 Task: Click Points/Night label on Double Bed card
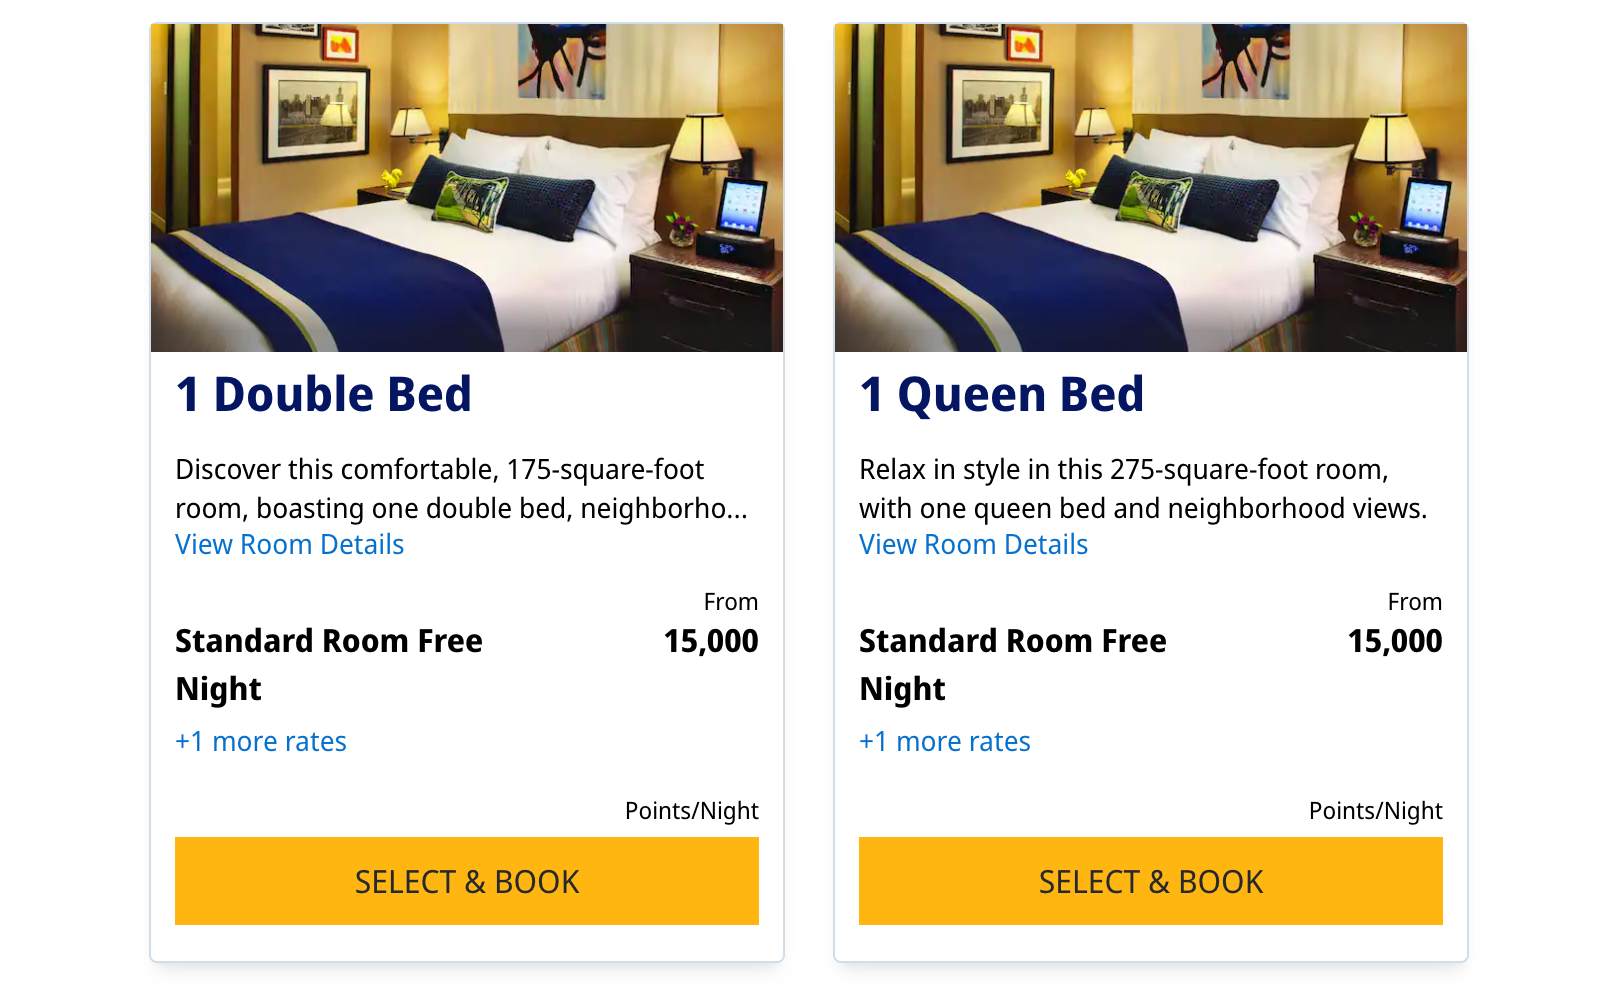[x=691, y=811]
